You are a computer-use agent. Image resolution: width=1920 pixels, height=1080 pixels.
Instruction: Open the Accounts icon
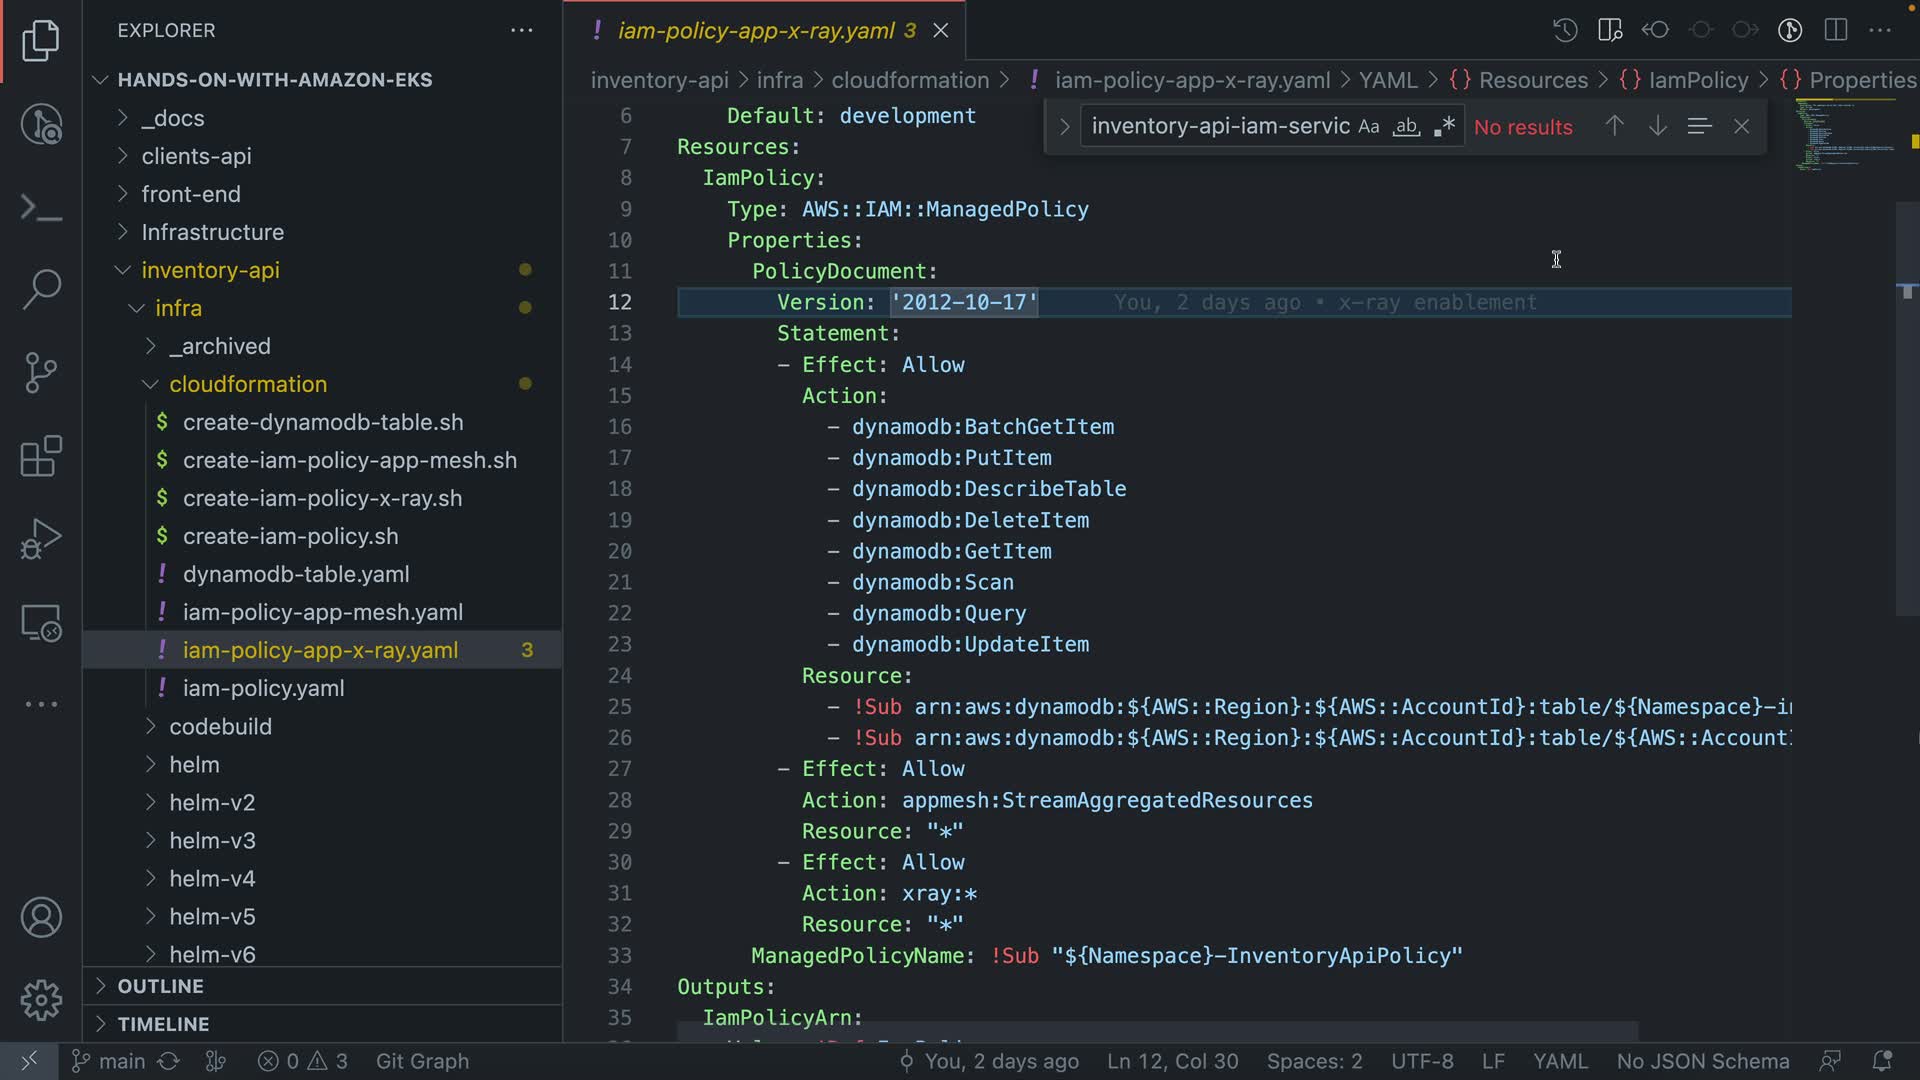coord(41,918)
